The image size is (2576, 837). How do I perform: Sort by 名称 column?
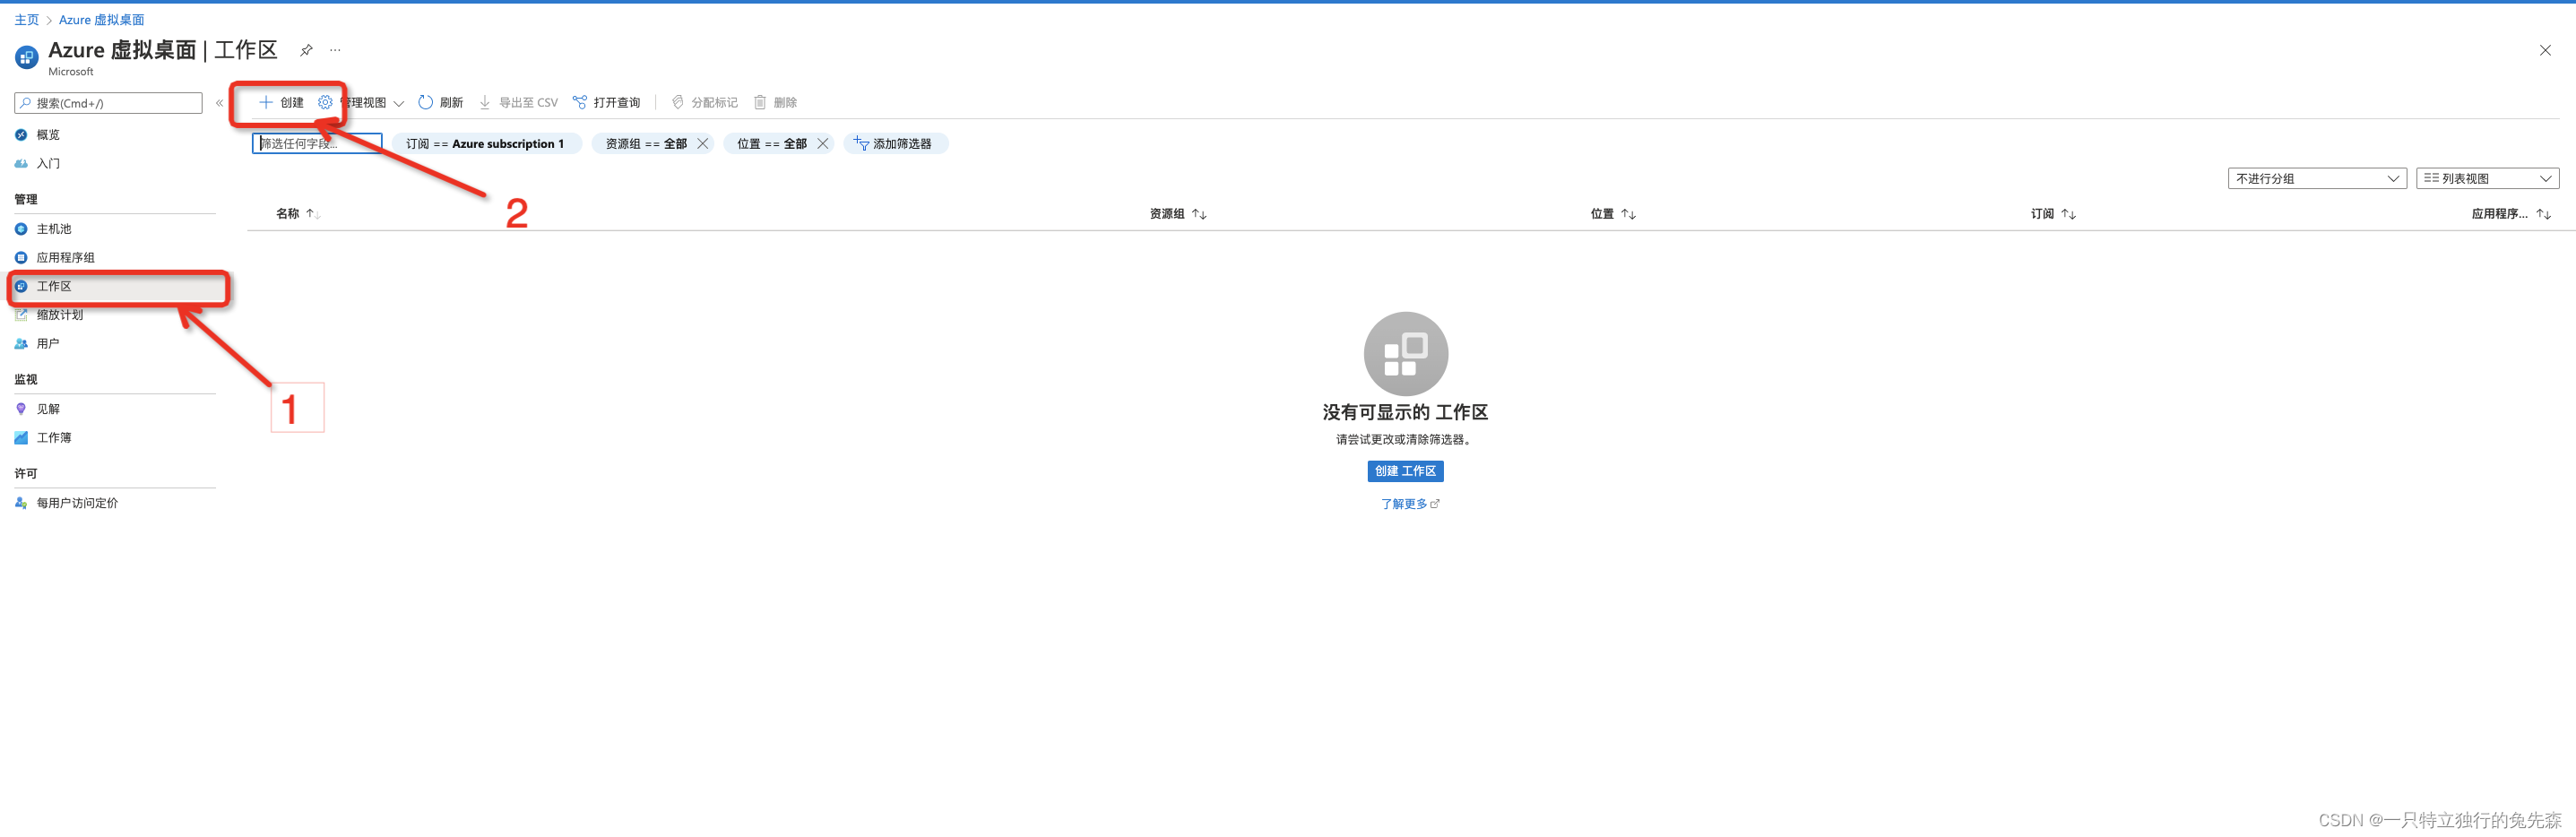pos(297,213)
